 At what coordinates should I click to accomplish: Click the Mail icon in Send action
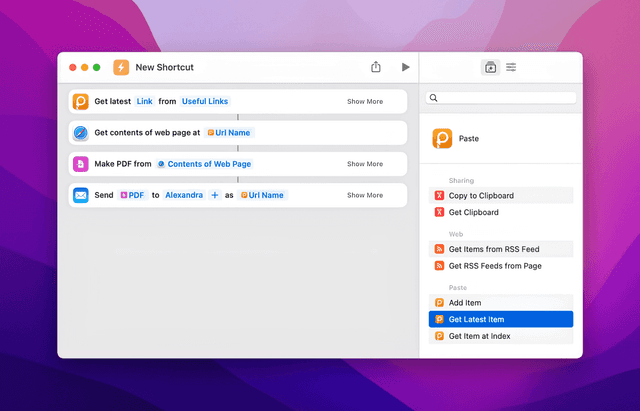[x=81, y=195]
